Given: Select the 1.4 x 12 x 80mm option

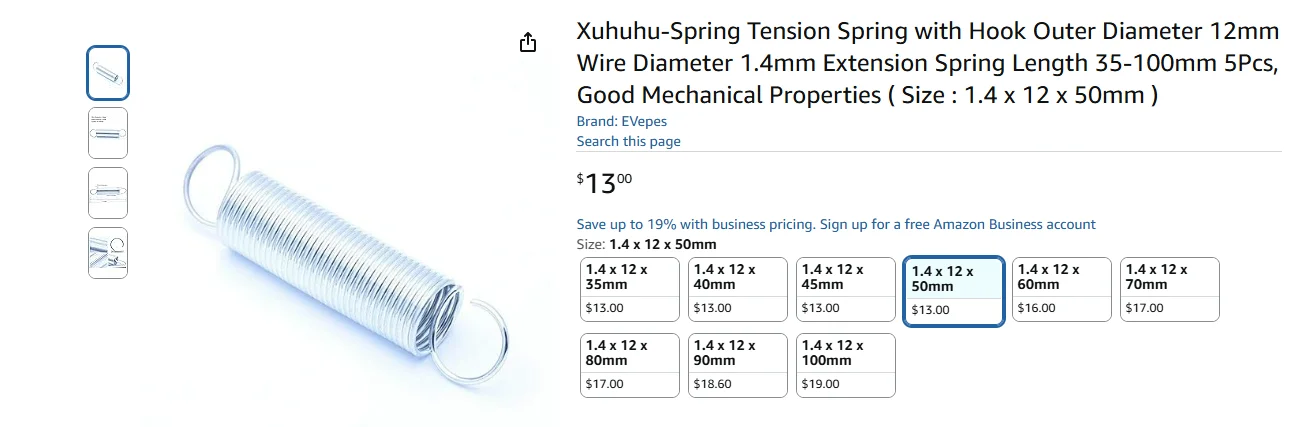Looking at the screenshot, I should pos(630,365).
